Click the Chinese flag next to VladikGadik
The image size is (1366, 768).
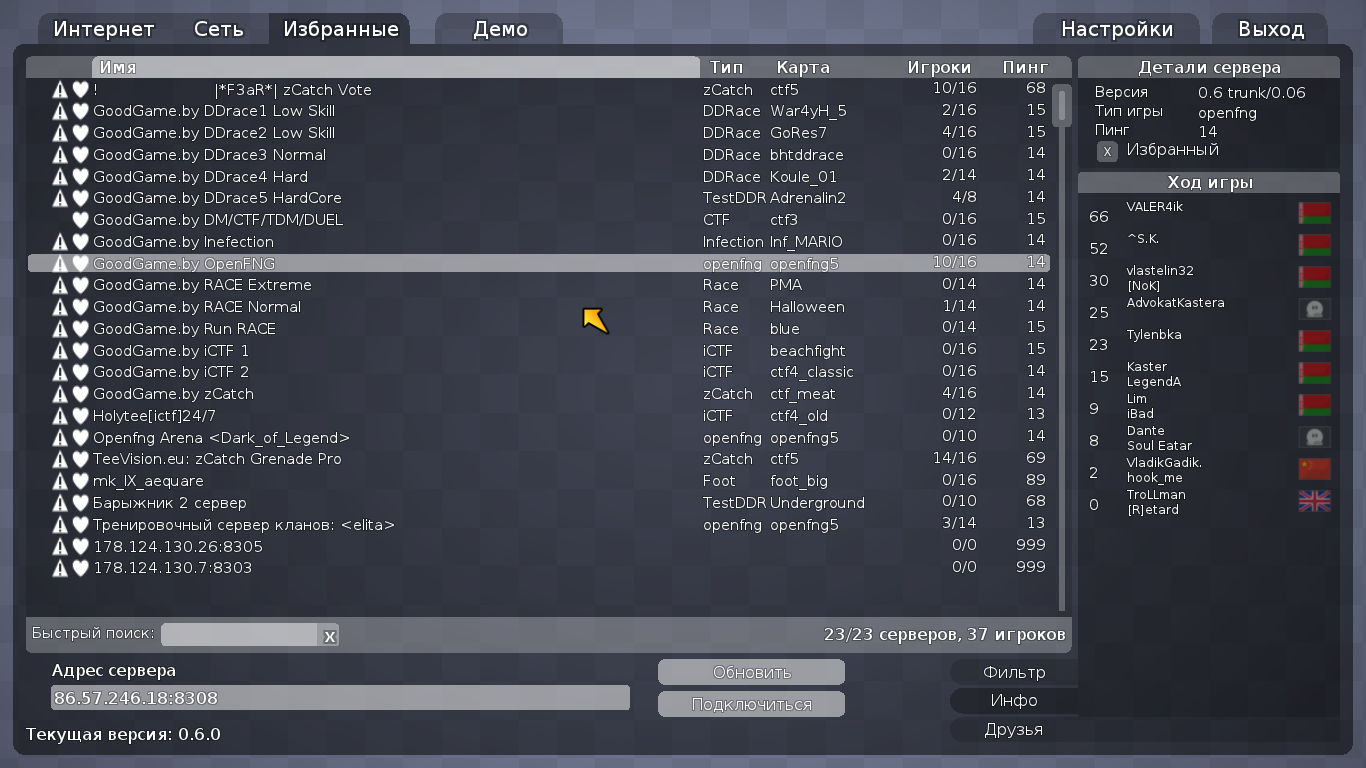(x=1314, y=470)
